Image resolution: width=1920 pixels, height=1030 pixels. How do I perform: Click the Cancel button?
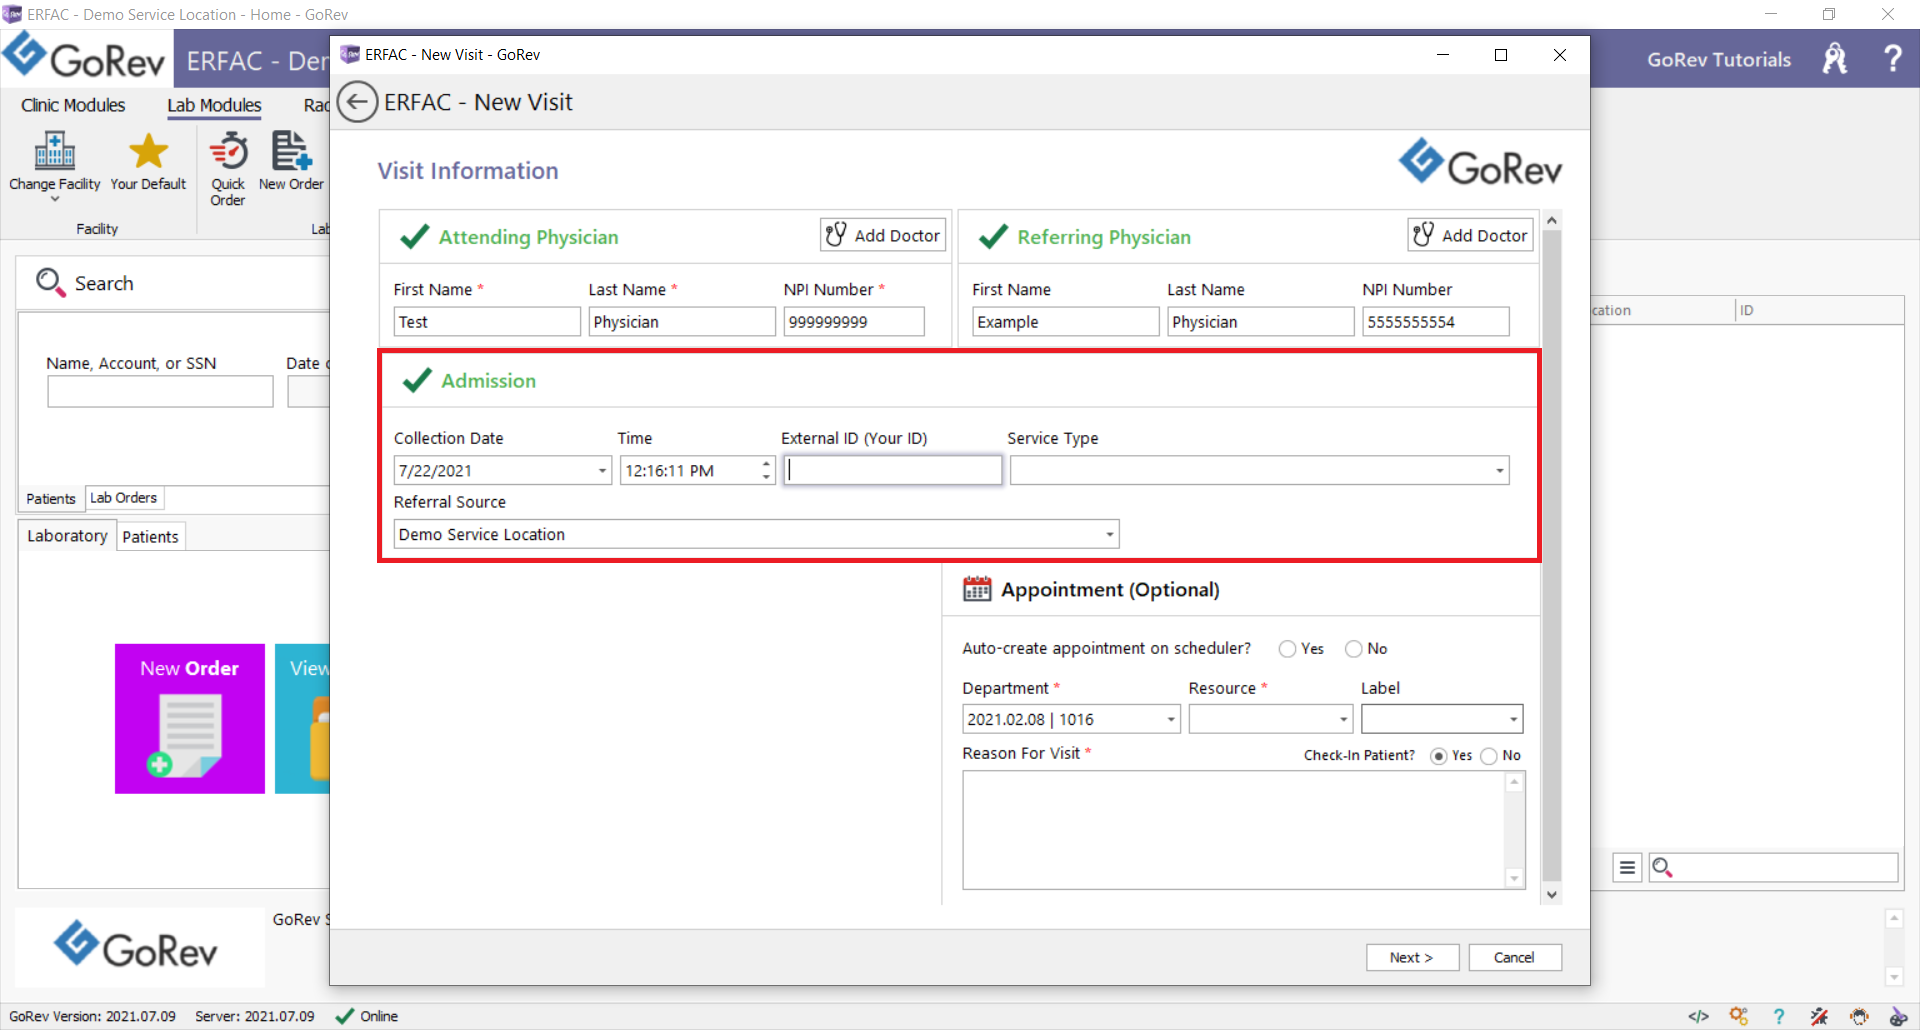(x=1514, y=957)
